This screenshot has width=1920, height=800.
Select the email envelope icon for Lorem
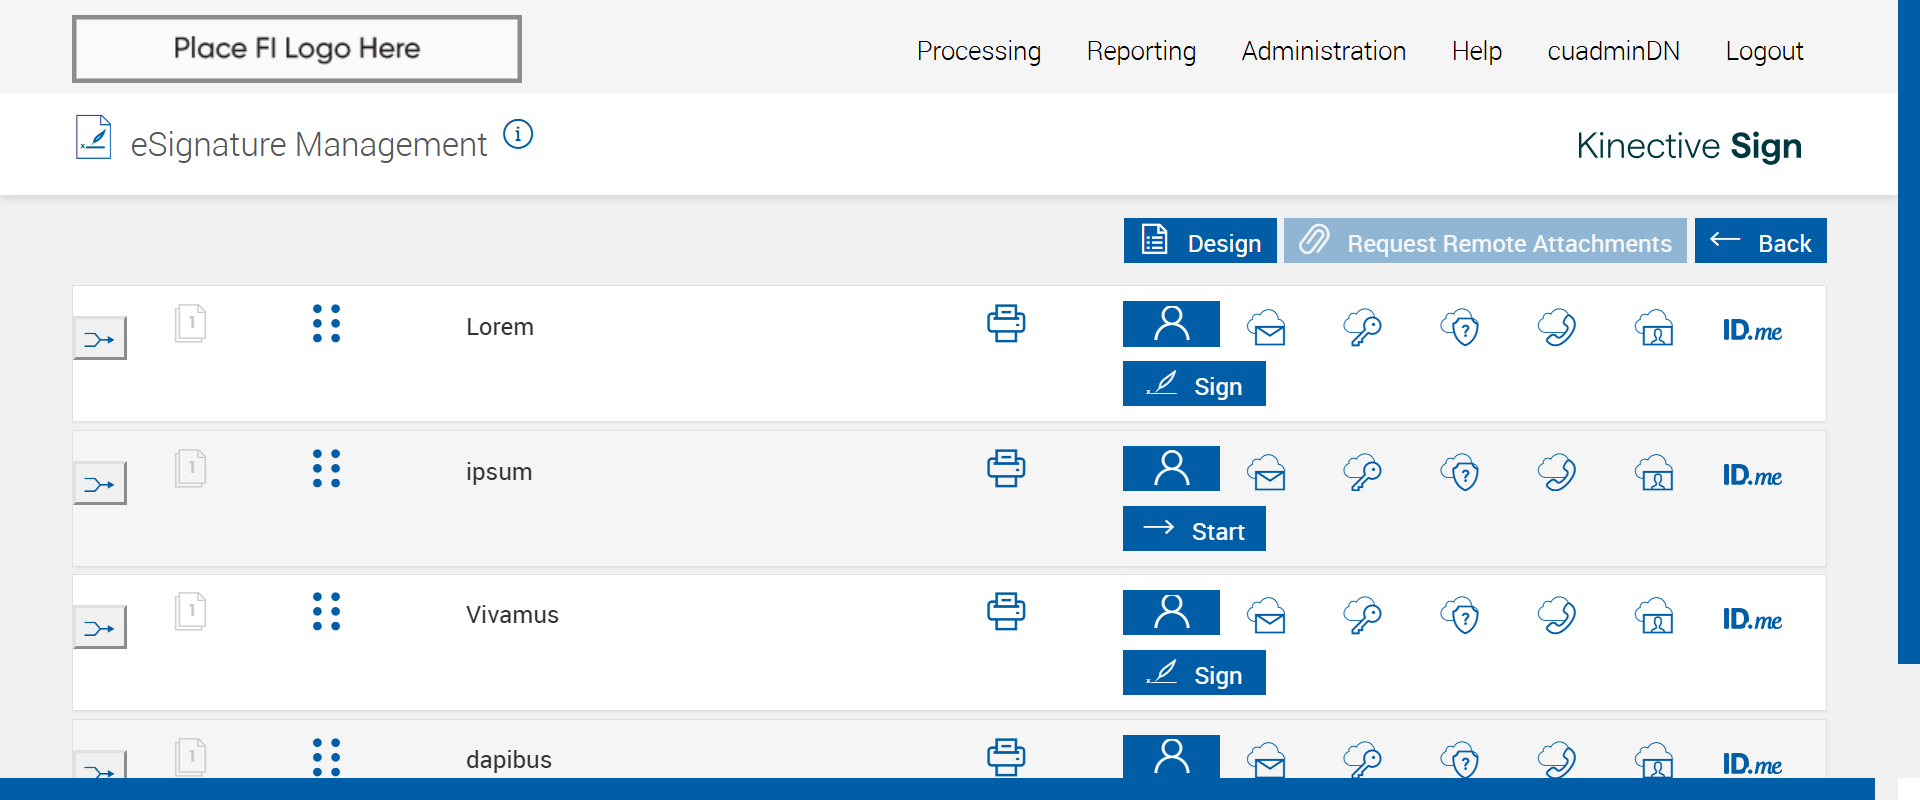click(x=1267, y=328)
